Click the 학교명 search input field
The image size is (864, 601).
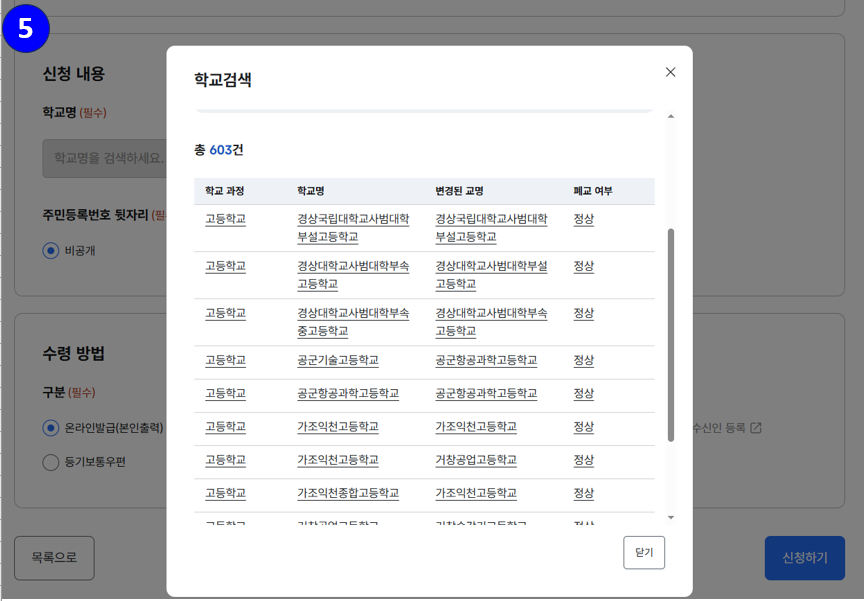(x=105, y=158)
